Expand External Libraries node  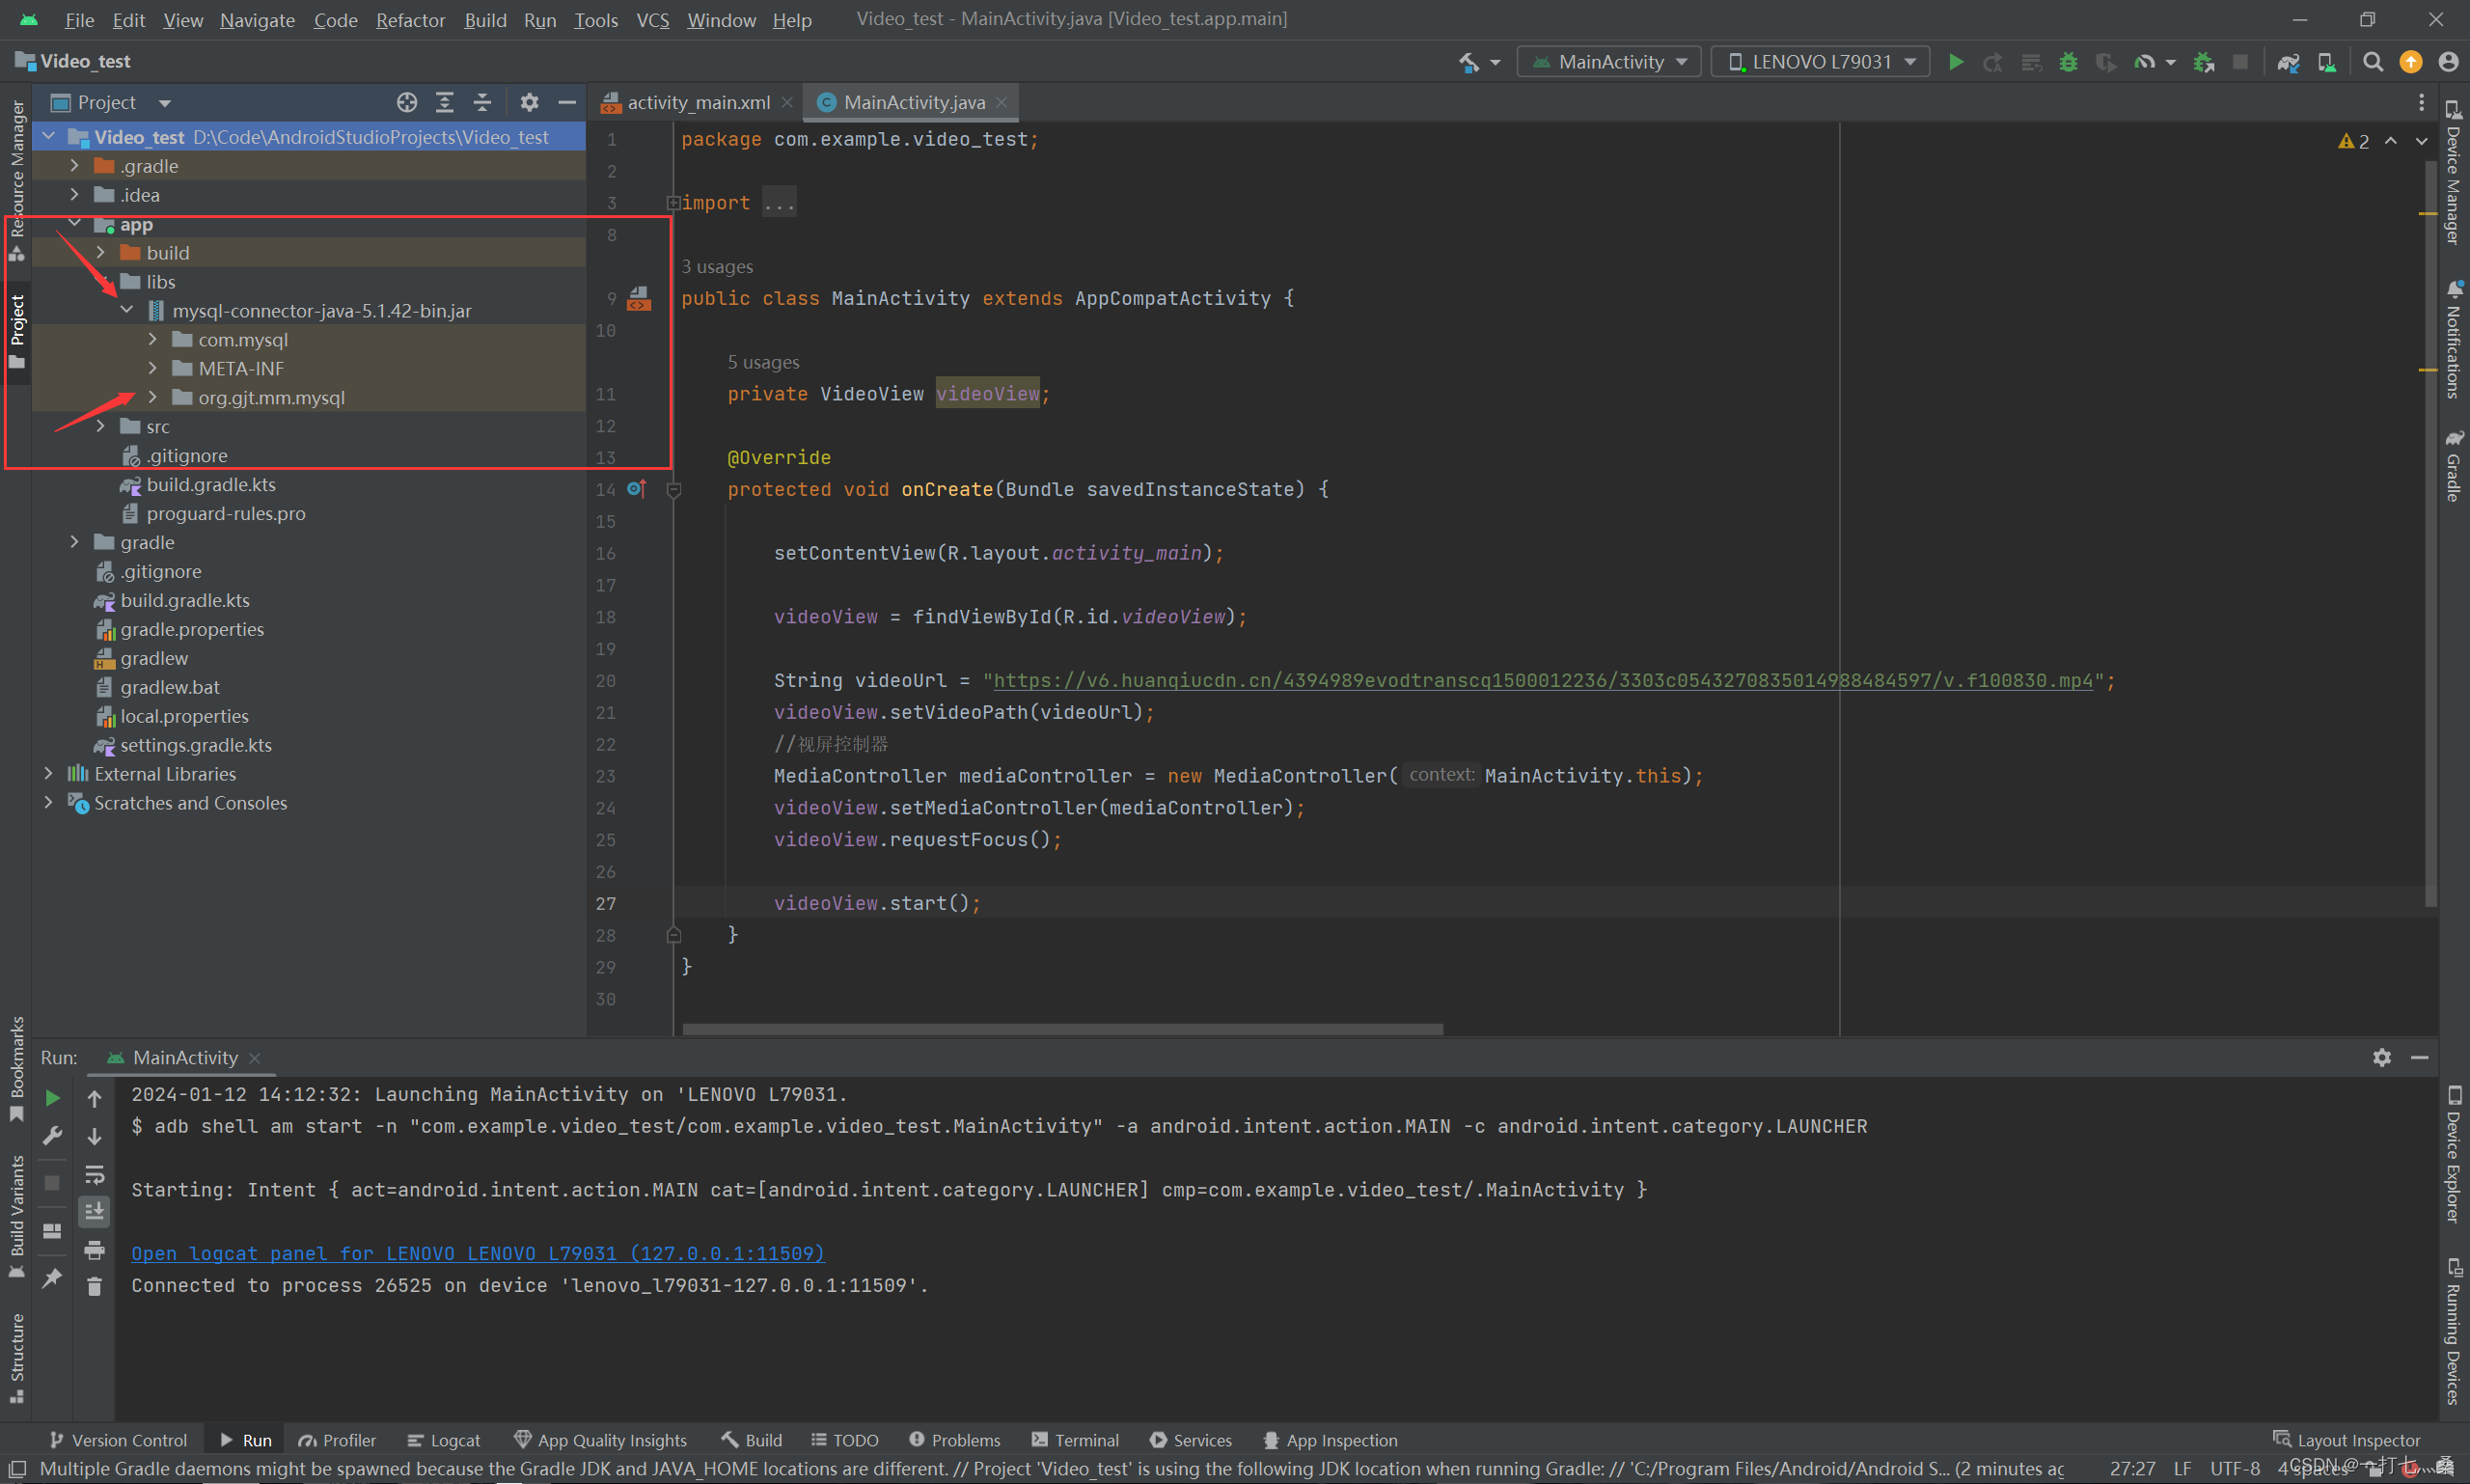click(x=49, y=773)
